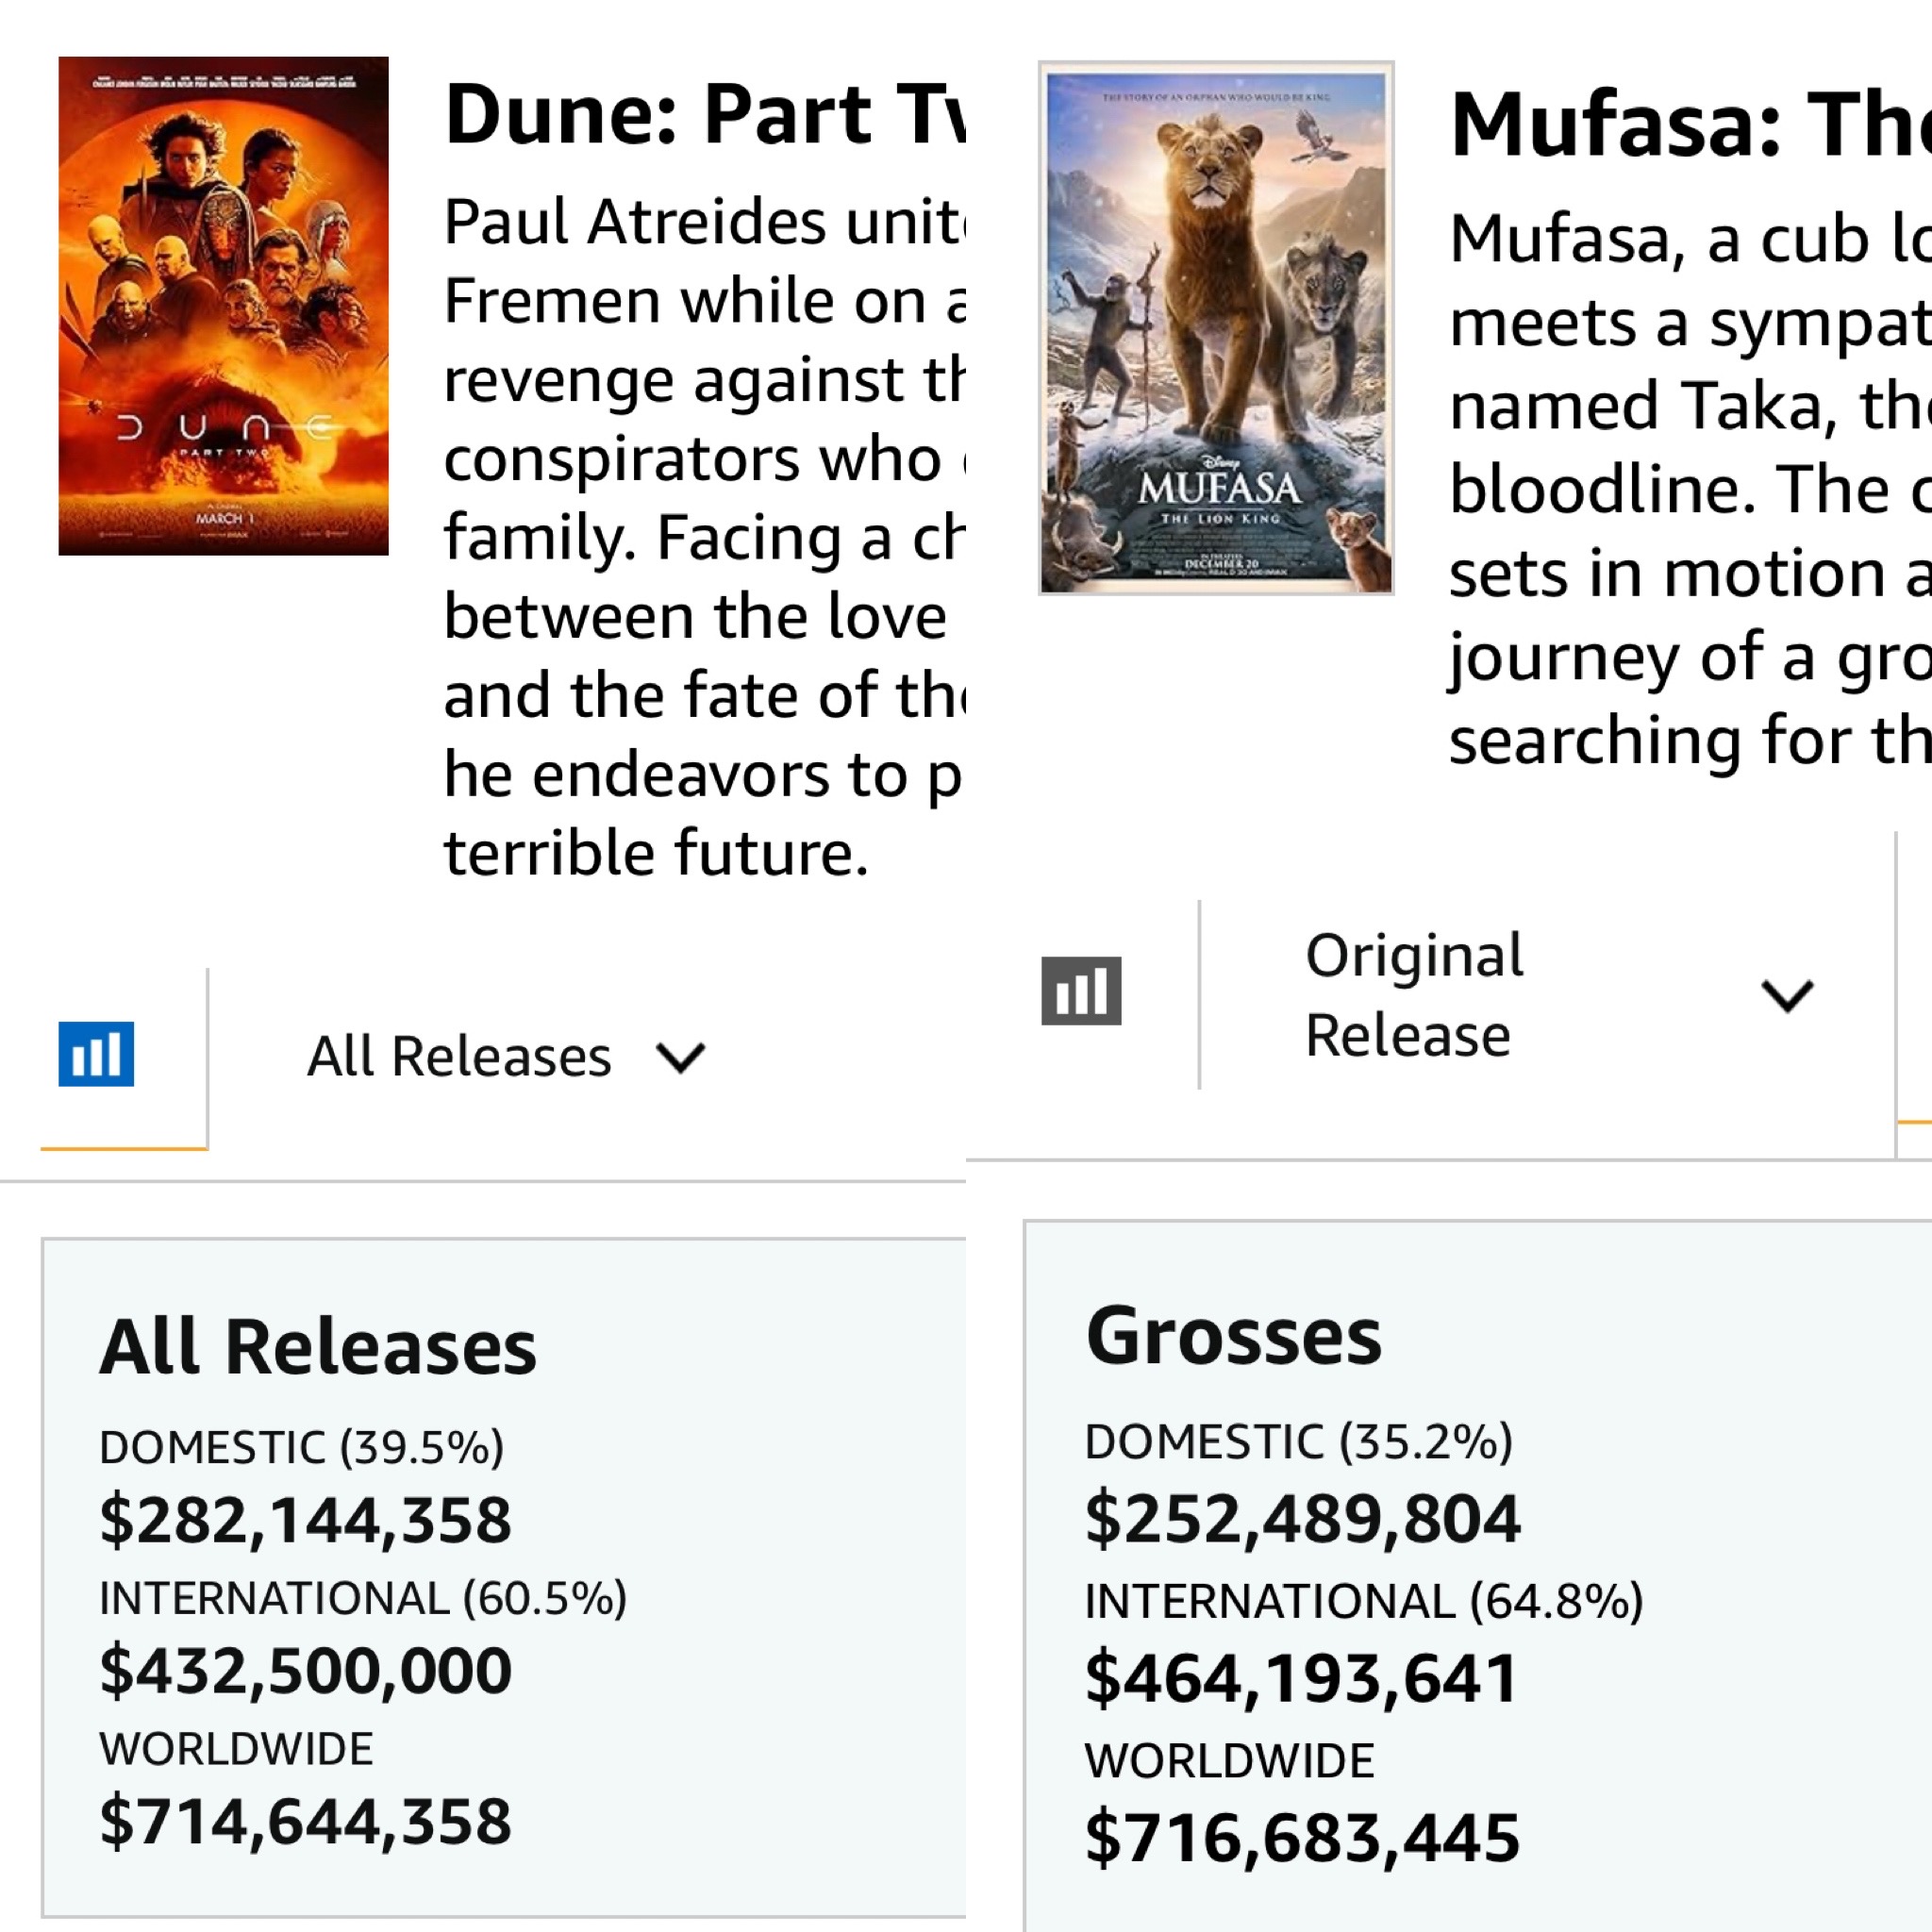Open the Dune: Part Two poster image
The height and width of the screenshot is (1932, 1932).
pos(223,306)
